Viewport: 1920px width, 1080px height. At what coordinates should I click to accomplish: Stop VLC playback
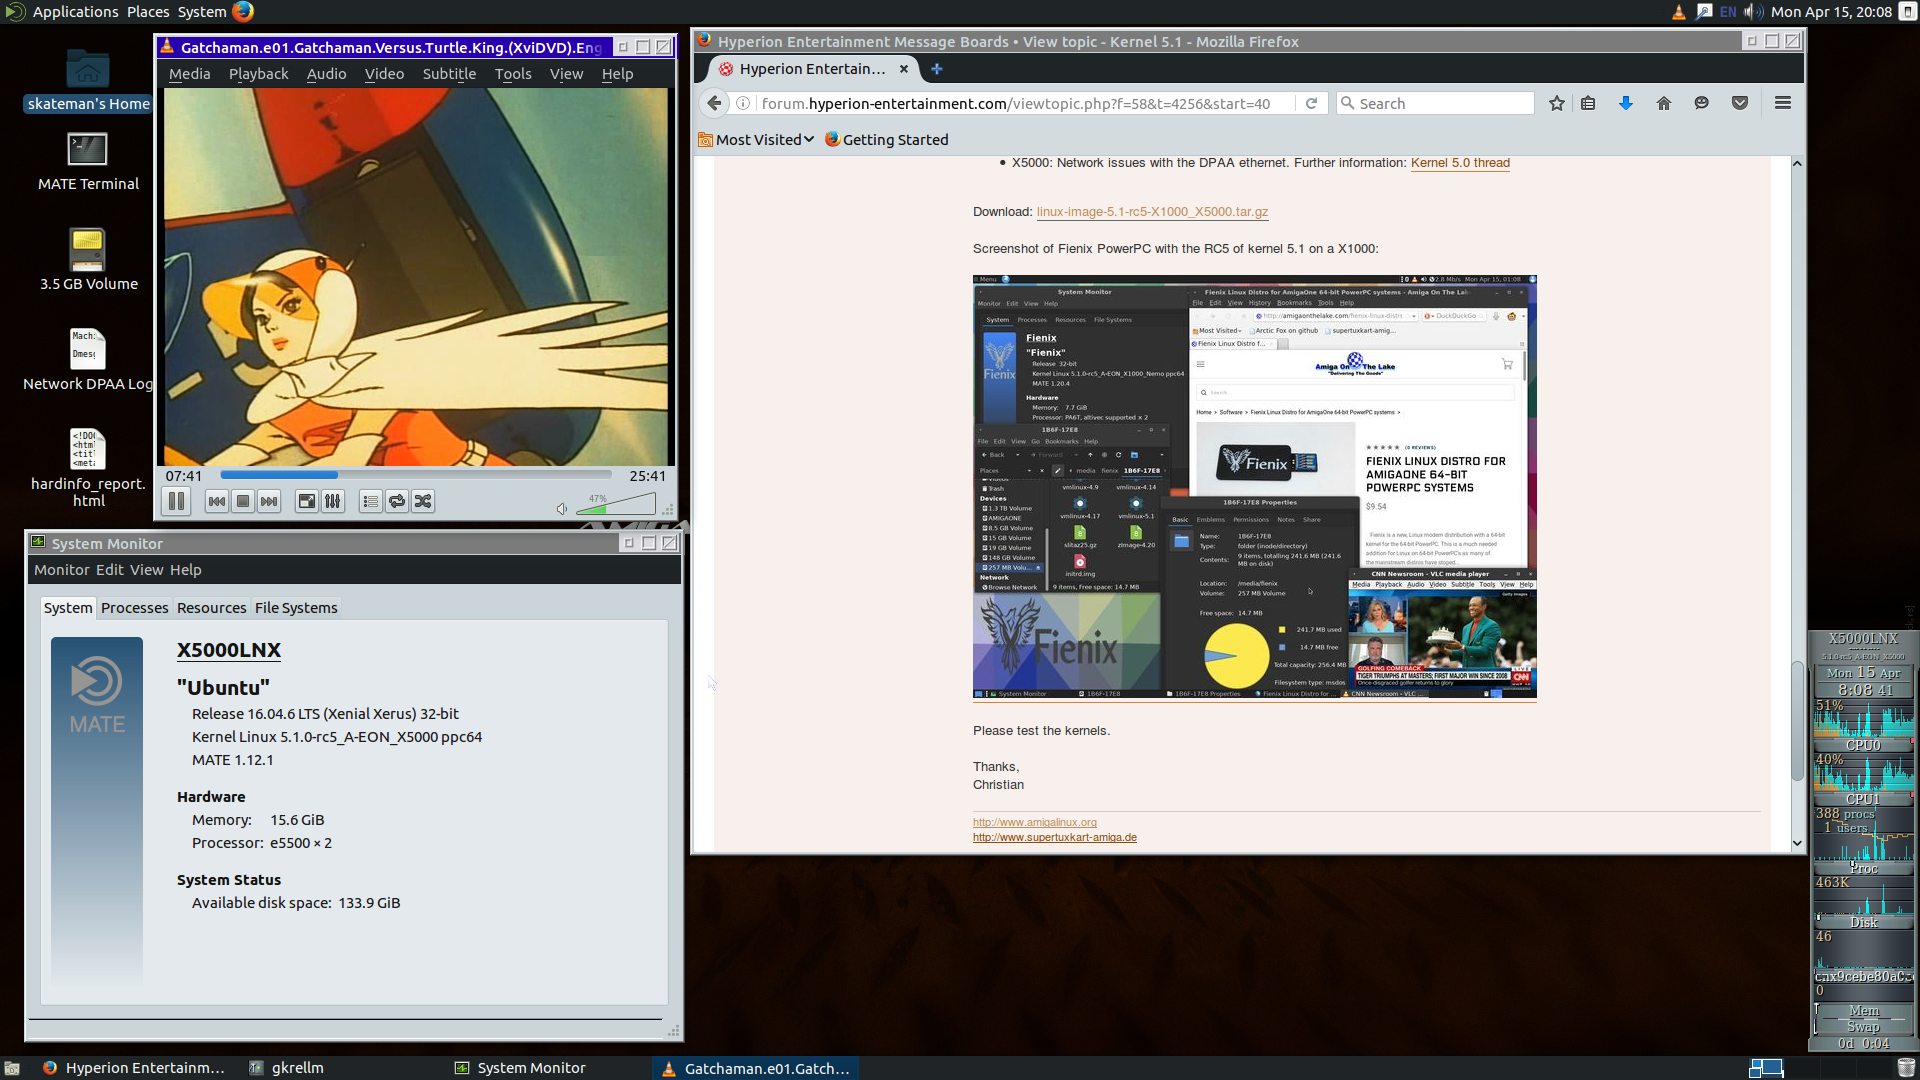pos(243,502)
